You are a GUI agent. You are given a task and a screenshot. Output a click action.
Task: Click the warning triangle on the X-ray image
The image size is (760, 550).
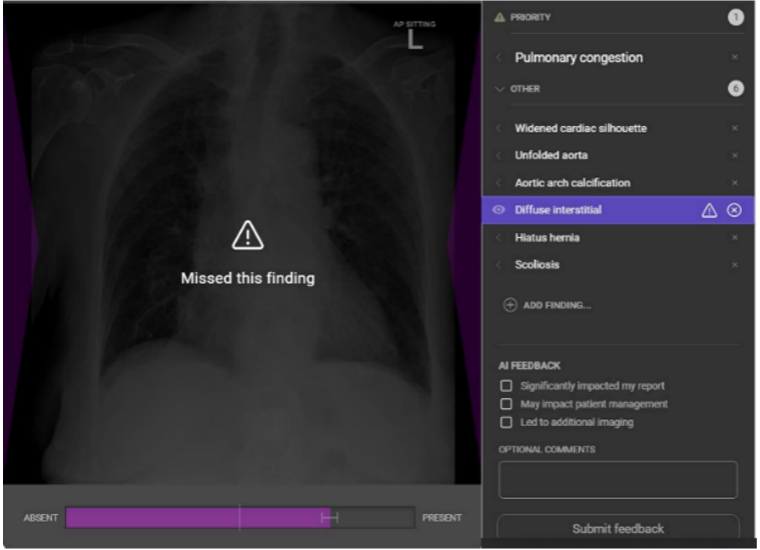click(x=247, y=235)
